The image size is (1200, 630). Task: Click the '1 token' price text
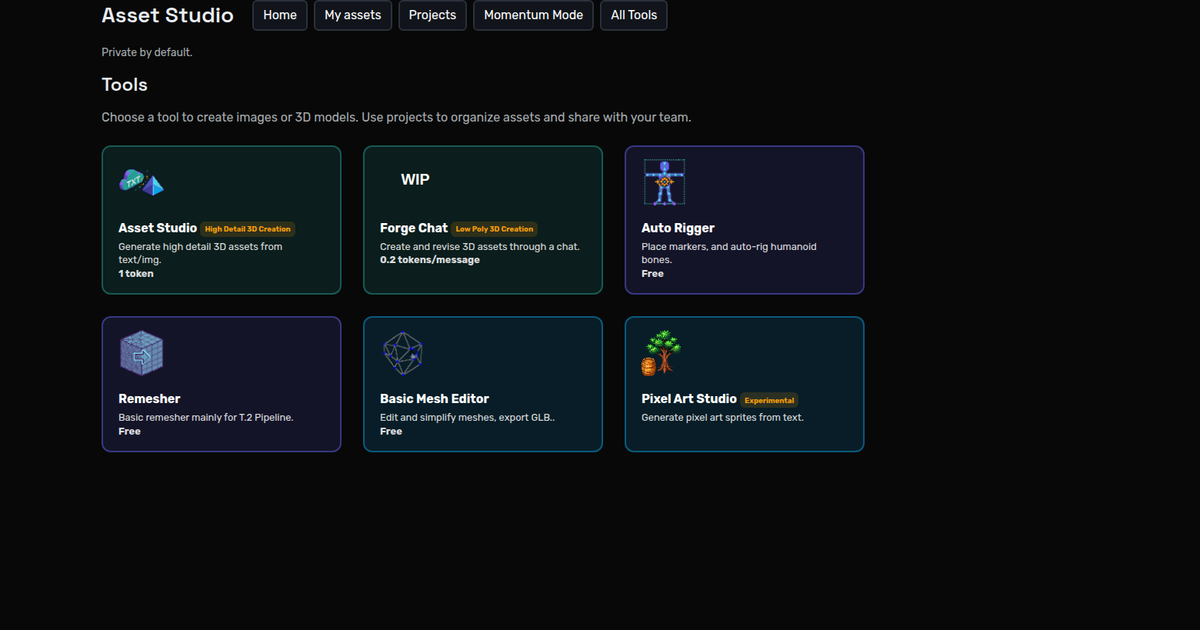[136, 273]
